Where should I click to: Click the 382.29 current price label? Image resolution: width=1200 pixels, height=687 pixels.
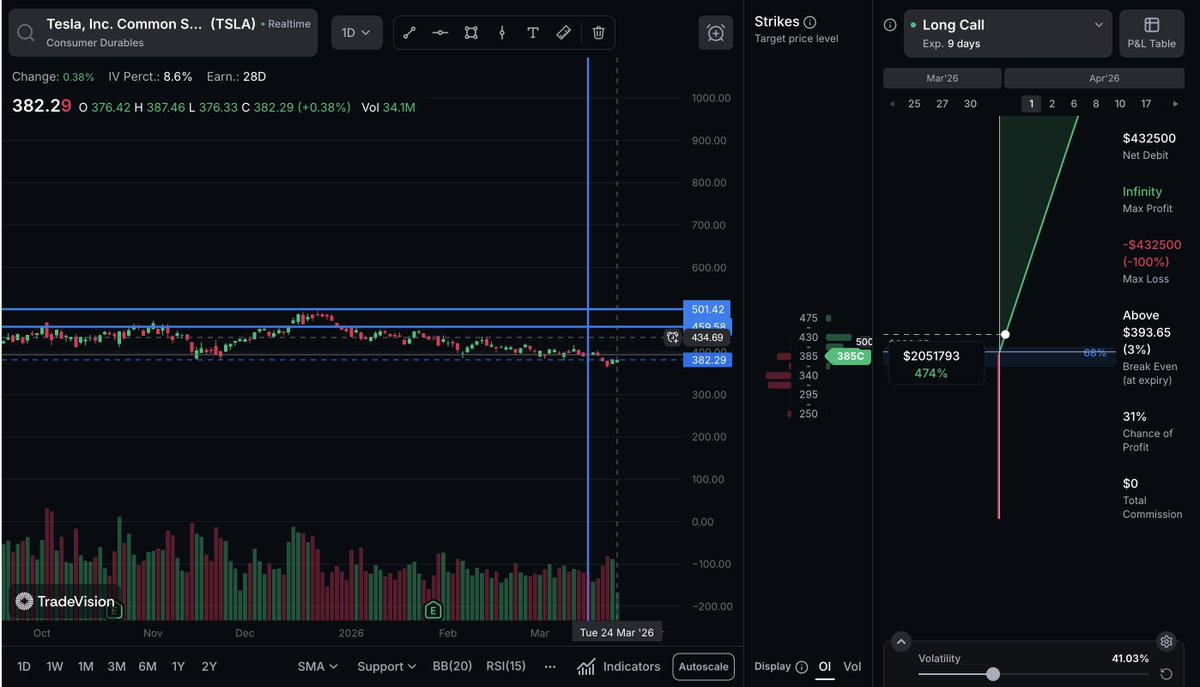[x=706, y=360]
